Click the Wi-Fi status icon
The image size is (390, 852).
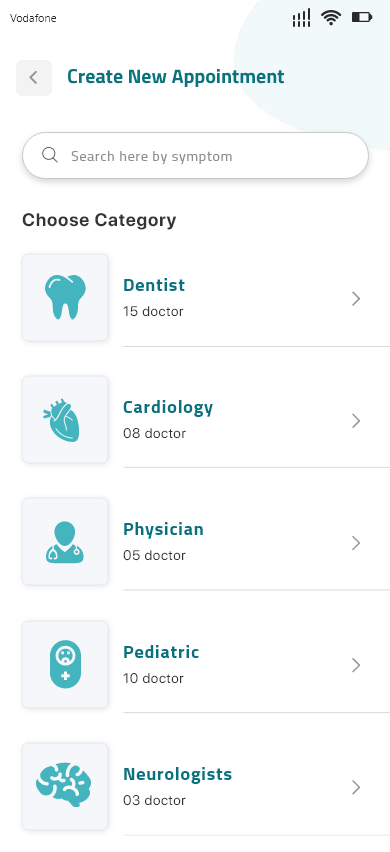pos(330,18)
